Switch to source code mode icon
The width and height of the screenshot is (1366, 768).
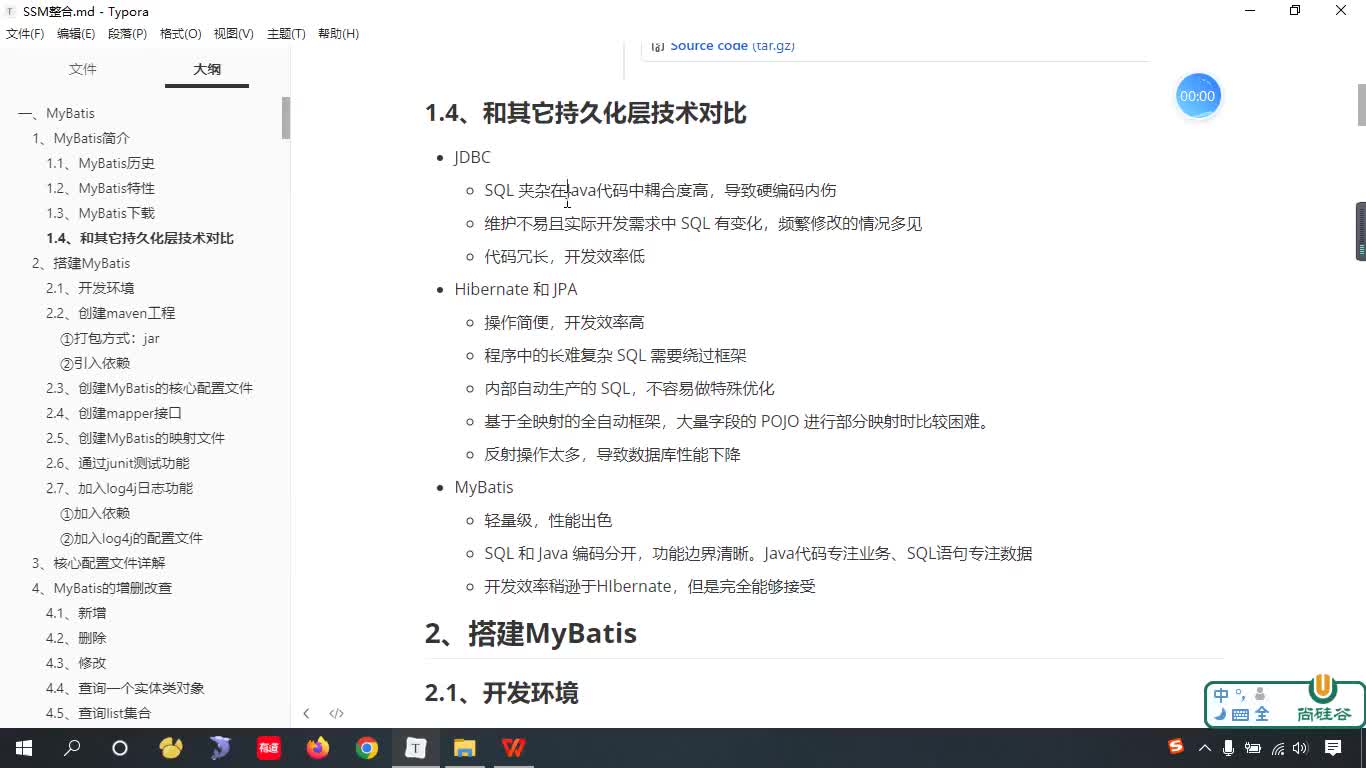click(336, 713)
